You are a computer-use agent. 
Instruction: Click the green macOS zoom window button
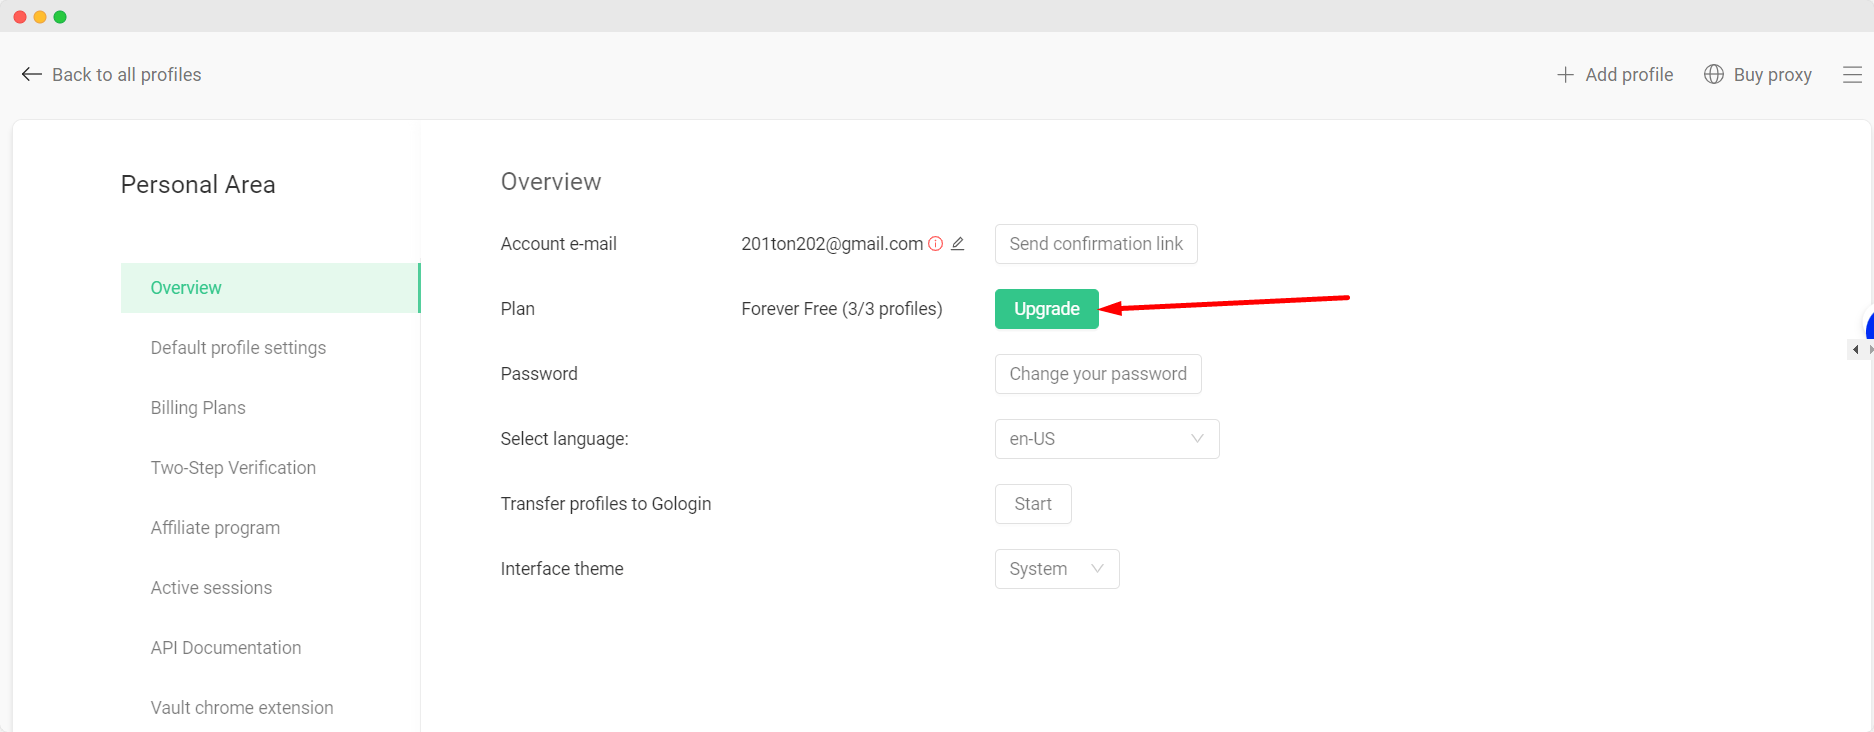click(60, 17)
